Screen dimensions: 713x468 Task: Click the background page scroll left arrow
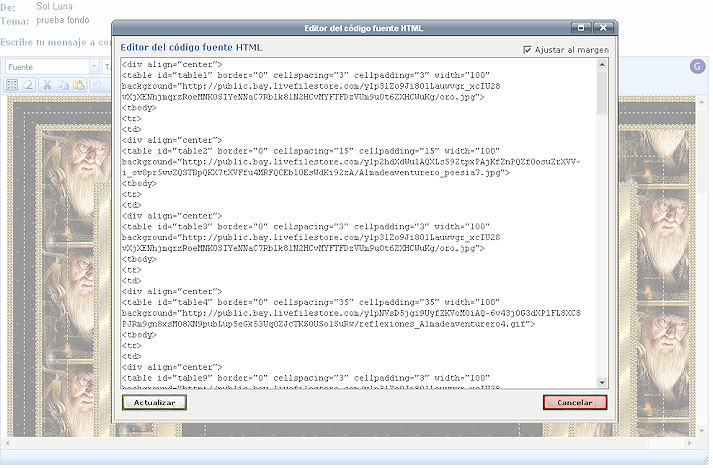(7, 443)
